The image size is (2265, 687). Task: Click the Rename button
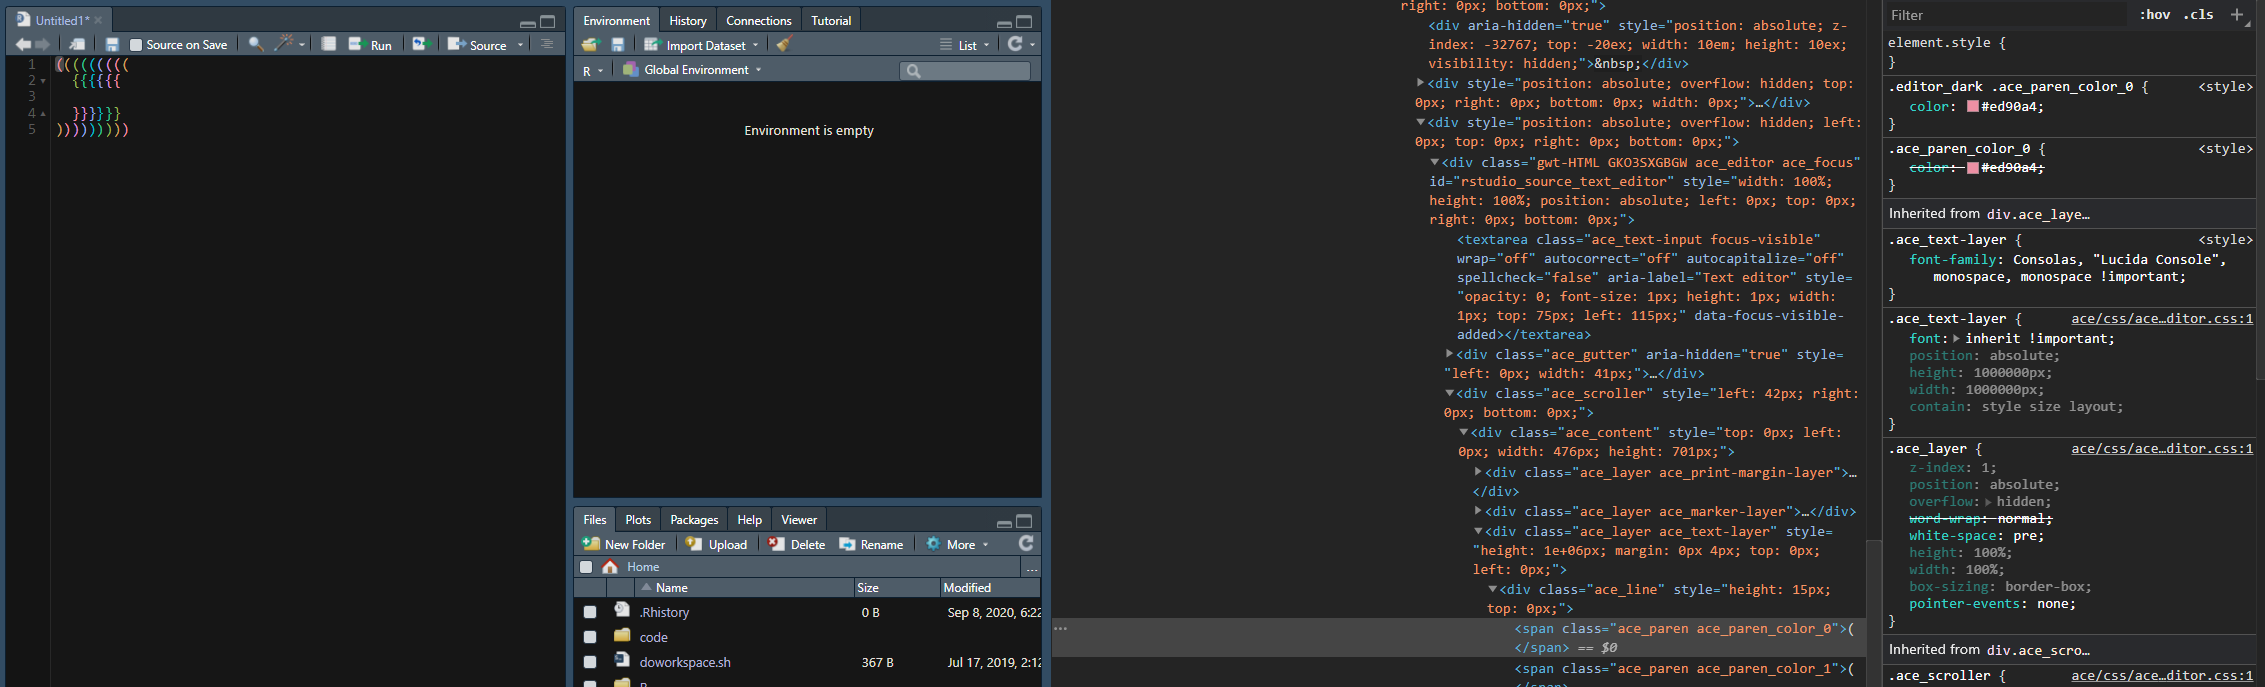pyautogui.click(x=871, y=544)
